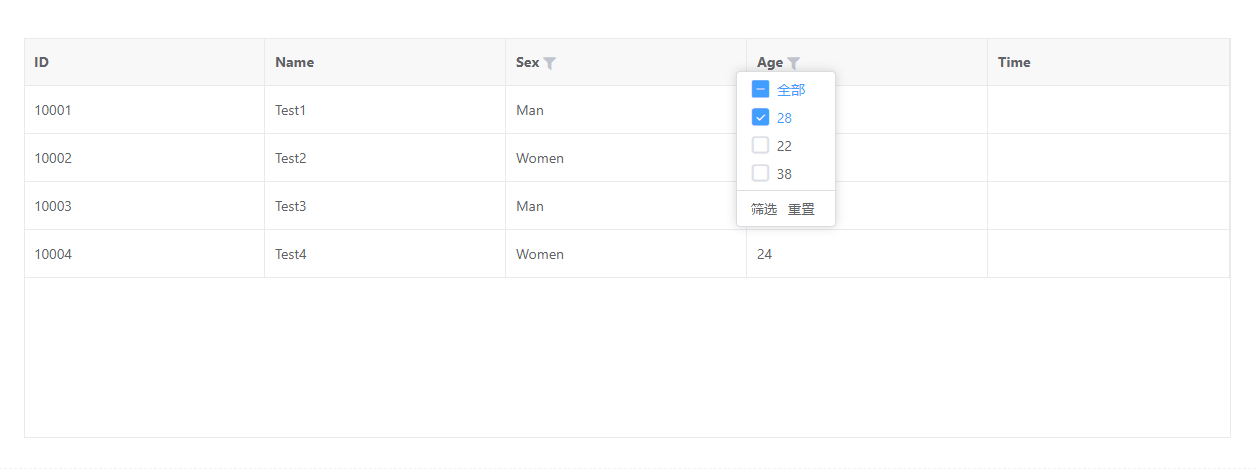Click the Time column header
Screen dimensions: 1258x469
[x=1014, y=62]
